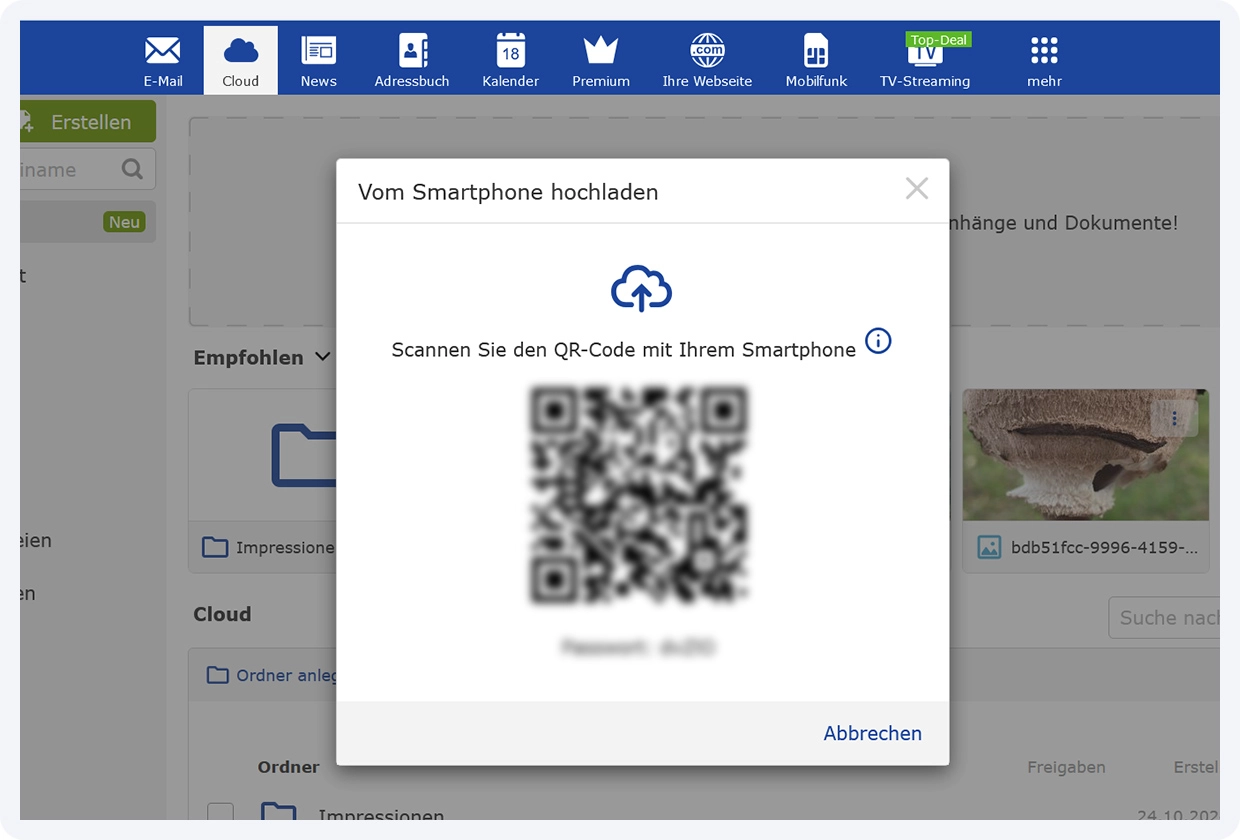Expand the Empfohlen dropdown
This screenshot has width=1240, height=840.
(x=322, y=356)
